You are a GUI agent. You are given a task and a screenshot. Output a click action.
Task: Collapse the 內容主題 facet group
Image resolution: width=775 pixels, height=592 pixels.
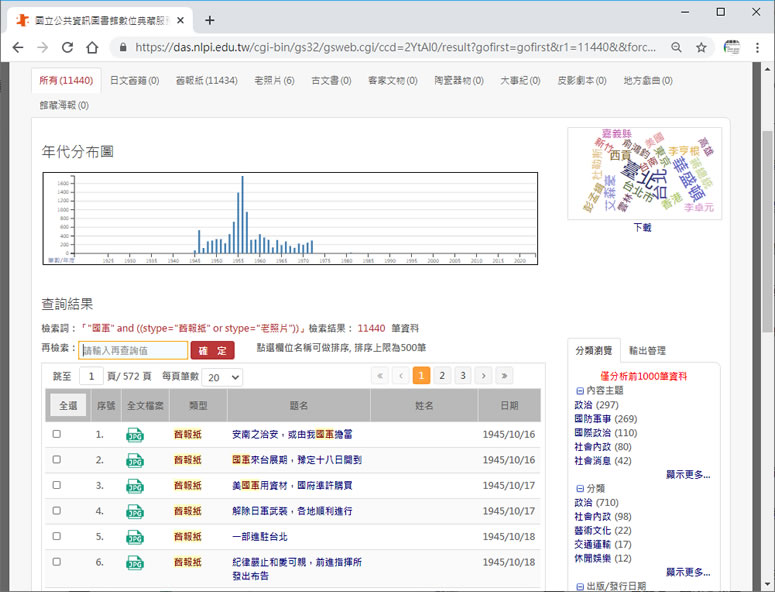[x=580, y=391]
